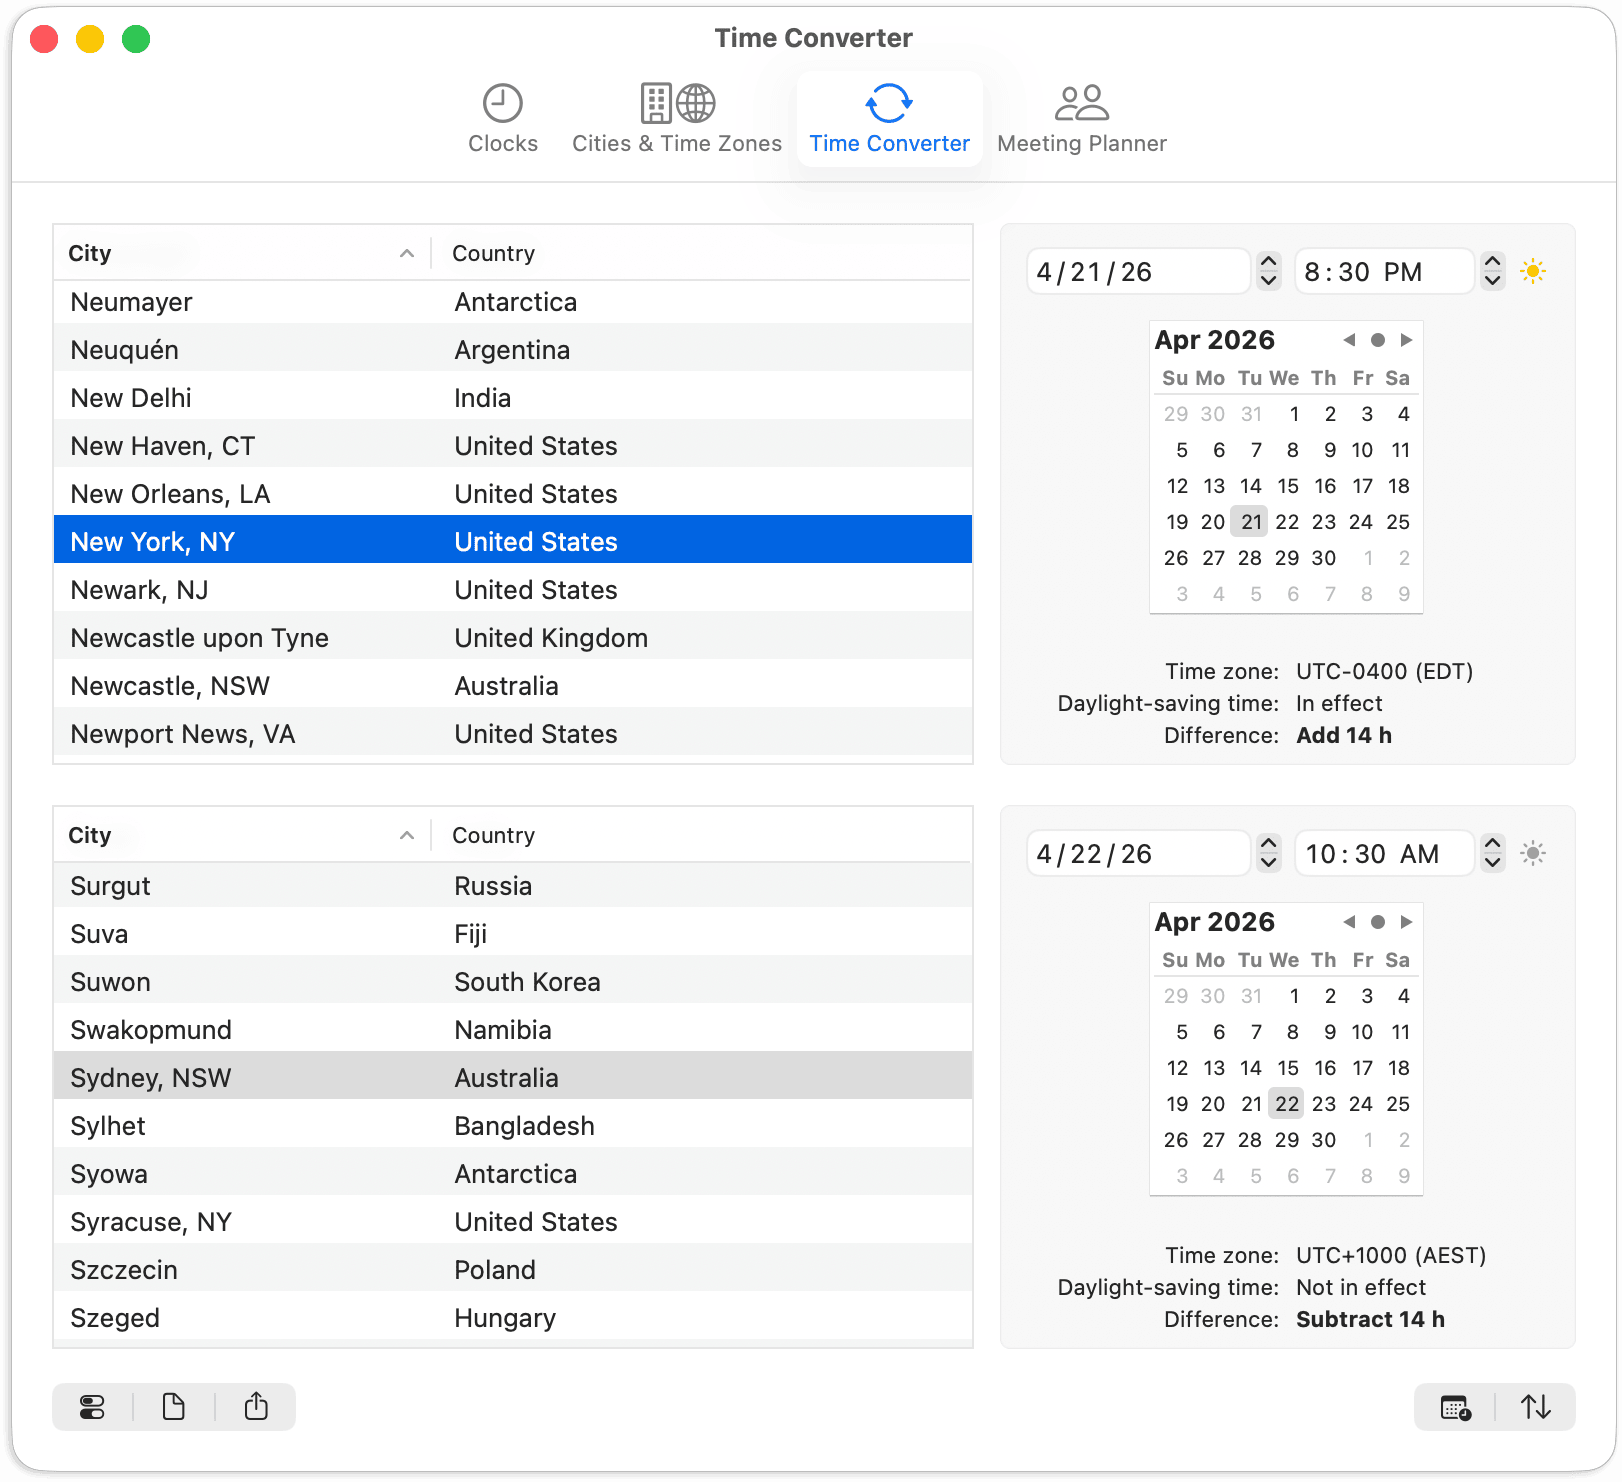Viewport: 1622px width, 1482px height.
Task: Click the toggle switches icon in bottom toolbar
Action: pos(92,1407)
